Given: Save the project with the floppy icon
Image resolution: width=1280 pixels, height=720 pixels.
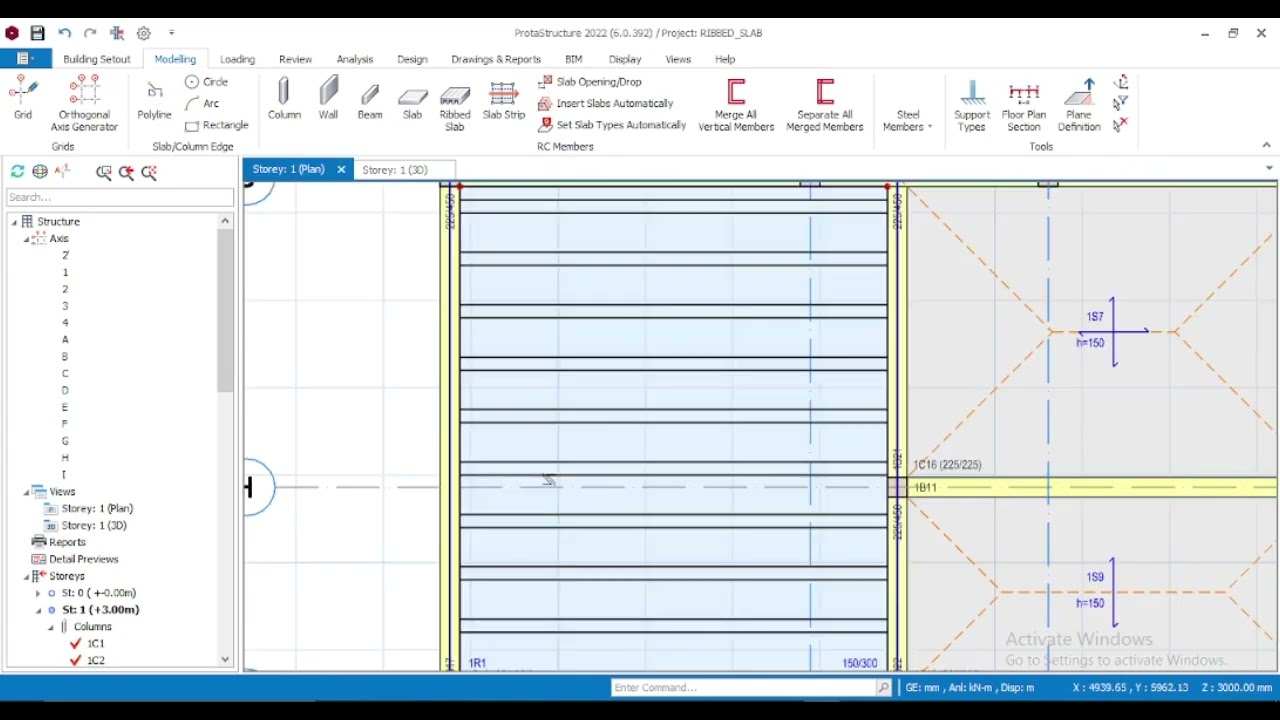Looking at the screenshot, I should click(x=37, y=33).
